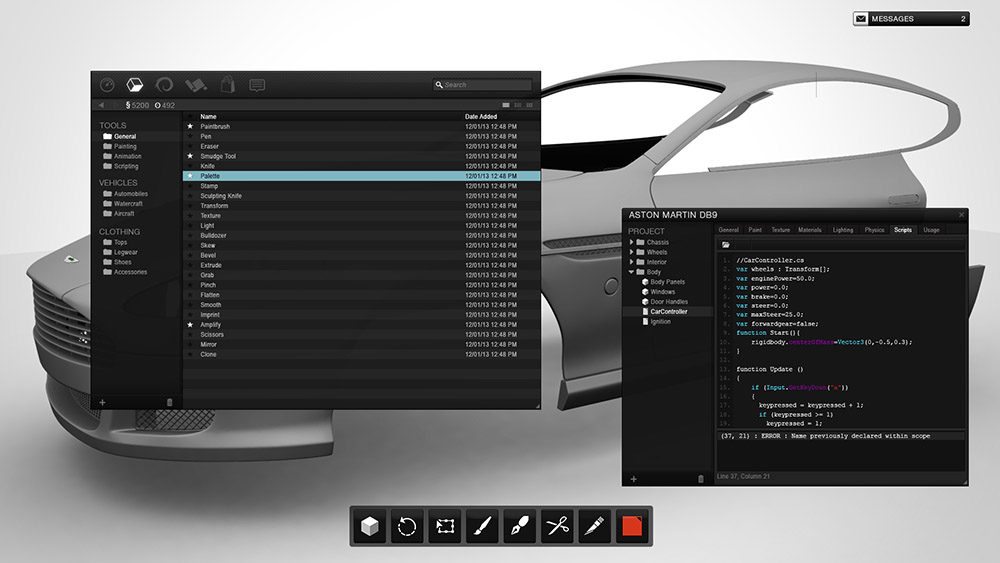Open the folder icon above the script editor

click(726, 244)
